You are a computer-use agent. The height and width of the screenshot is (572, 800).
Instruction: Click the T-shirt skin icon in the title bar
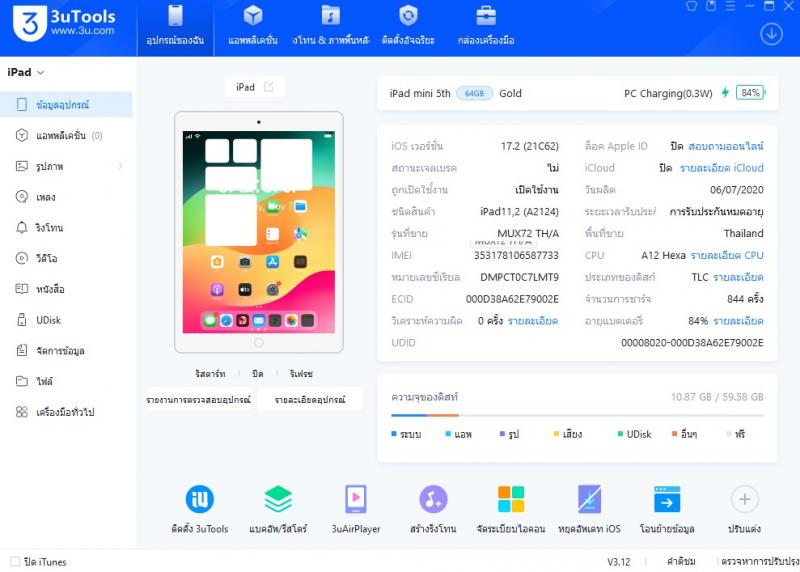pyautogui.click(x=691, y=6)
